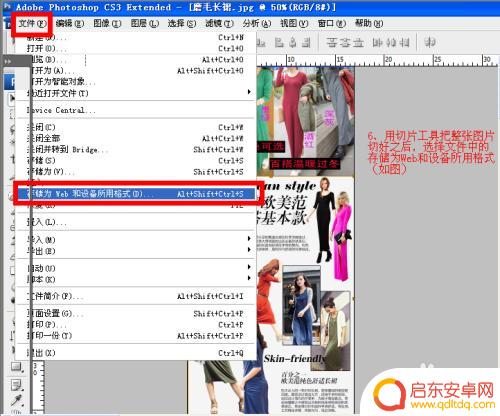The image size is (500, 416).
Task: Click the vertical ruler below the menu
Action: (x=38, y=387)
